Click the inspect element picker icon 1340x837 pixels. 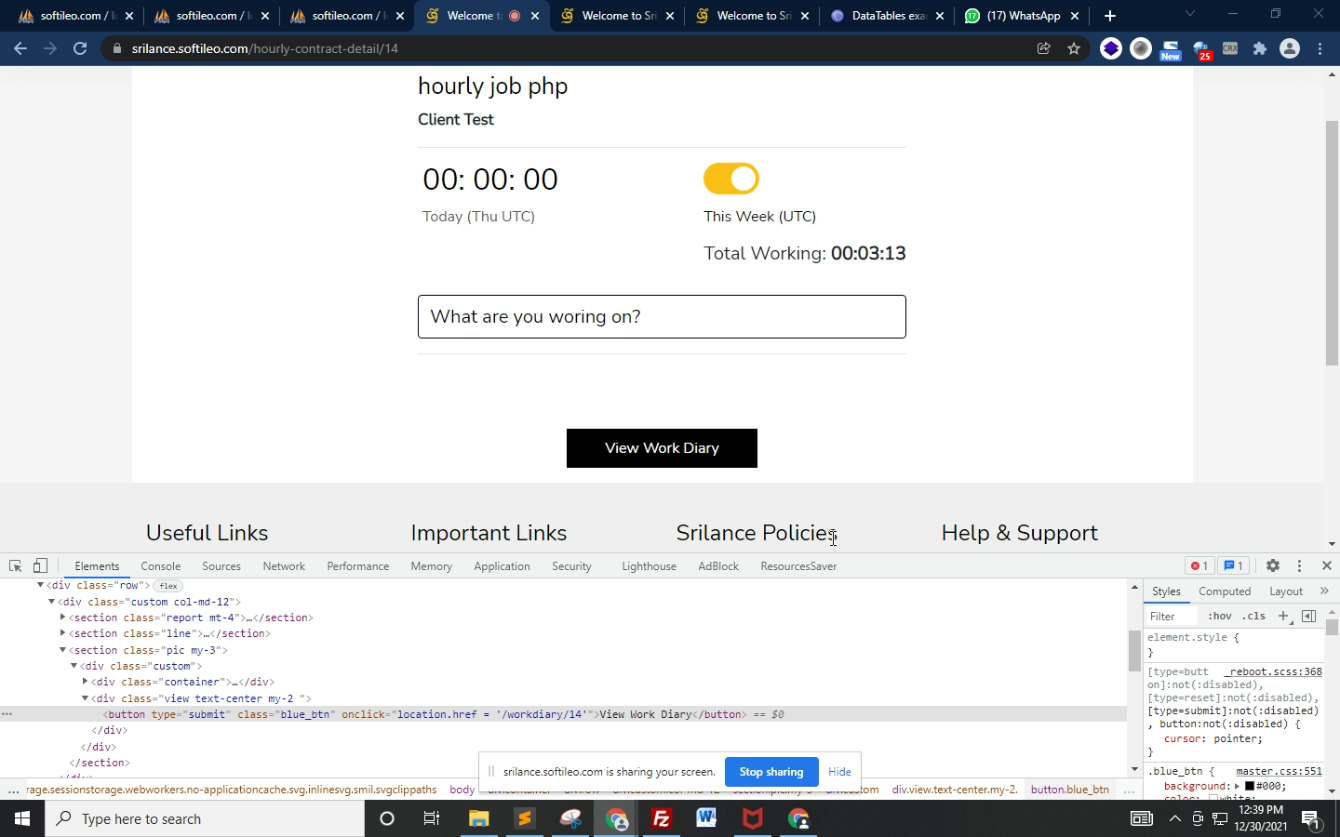[x=16, y=566]
